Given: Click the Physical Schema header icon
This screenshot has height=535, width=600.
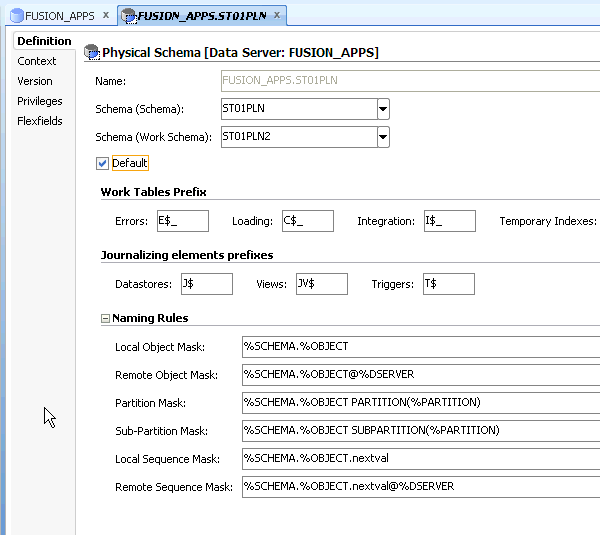Looking at the screenshot, I should click(92, 52).
